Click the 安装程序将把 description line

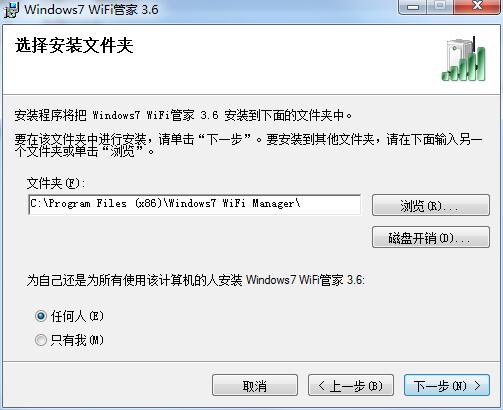coord(183,115)
